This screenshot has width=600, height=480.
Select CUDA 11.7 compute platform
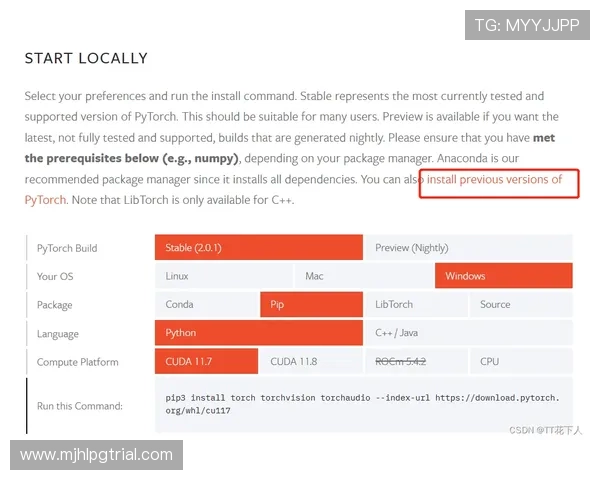206,362
